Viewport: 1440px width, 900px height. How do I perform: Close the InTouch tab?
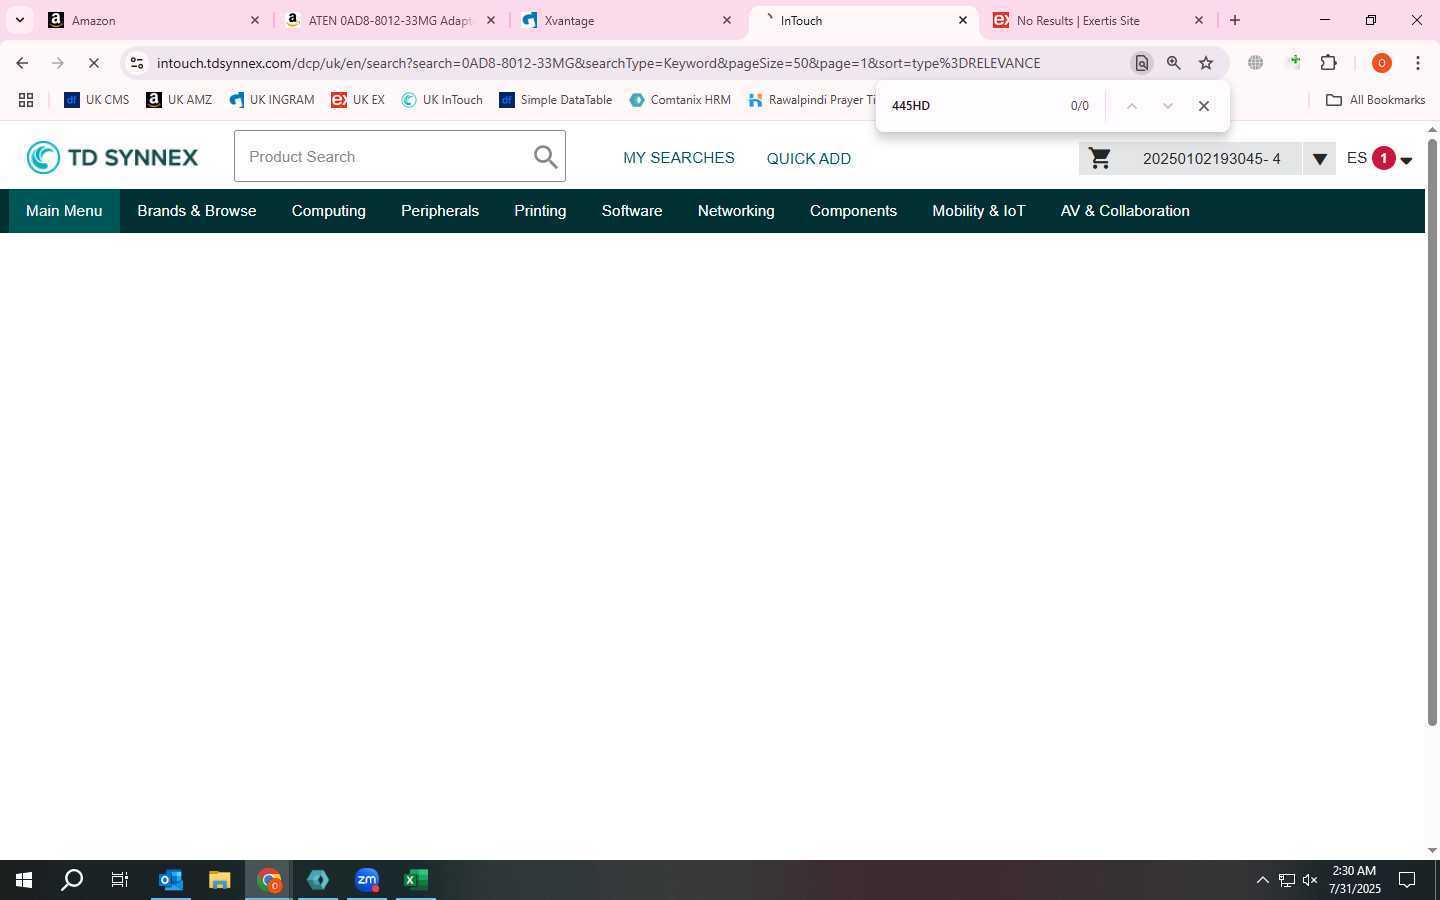[963, 20]
